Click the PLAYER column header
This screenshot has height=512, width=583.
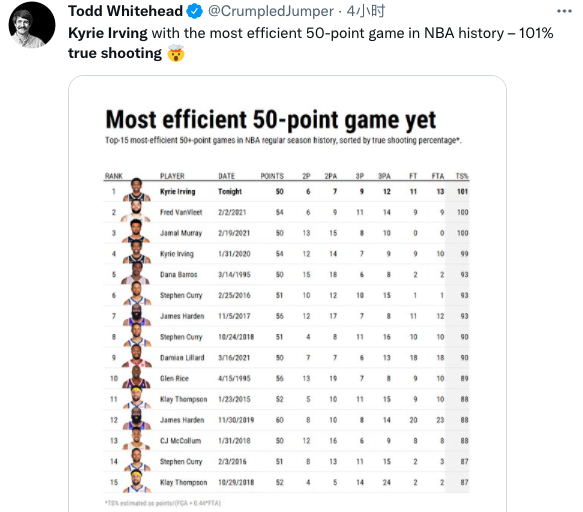click(172, 176)
